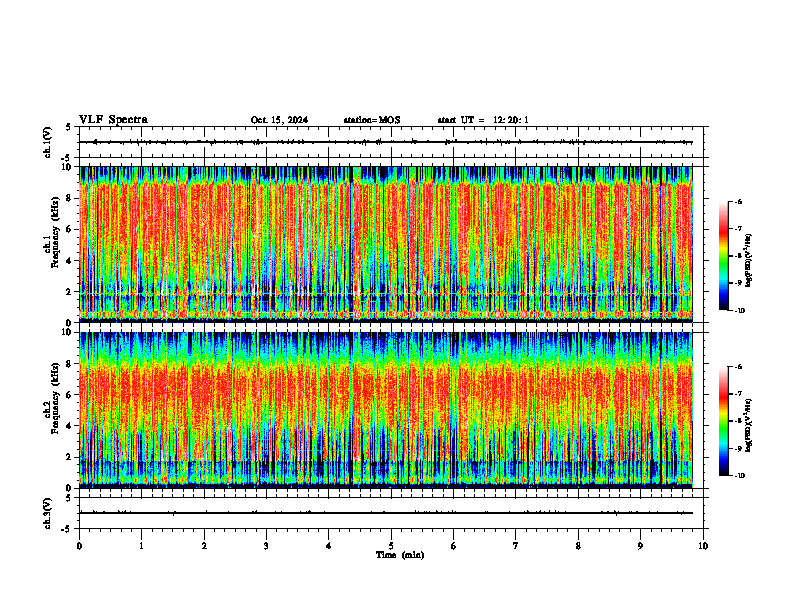
Task: Click time axis tick label "4"
Action: tap(329, 546)
